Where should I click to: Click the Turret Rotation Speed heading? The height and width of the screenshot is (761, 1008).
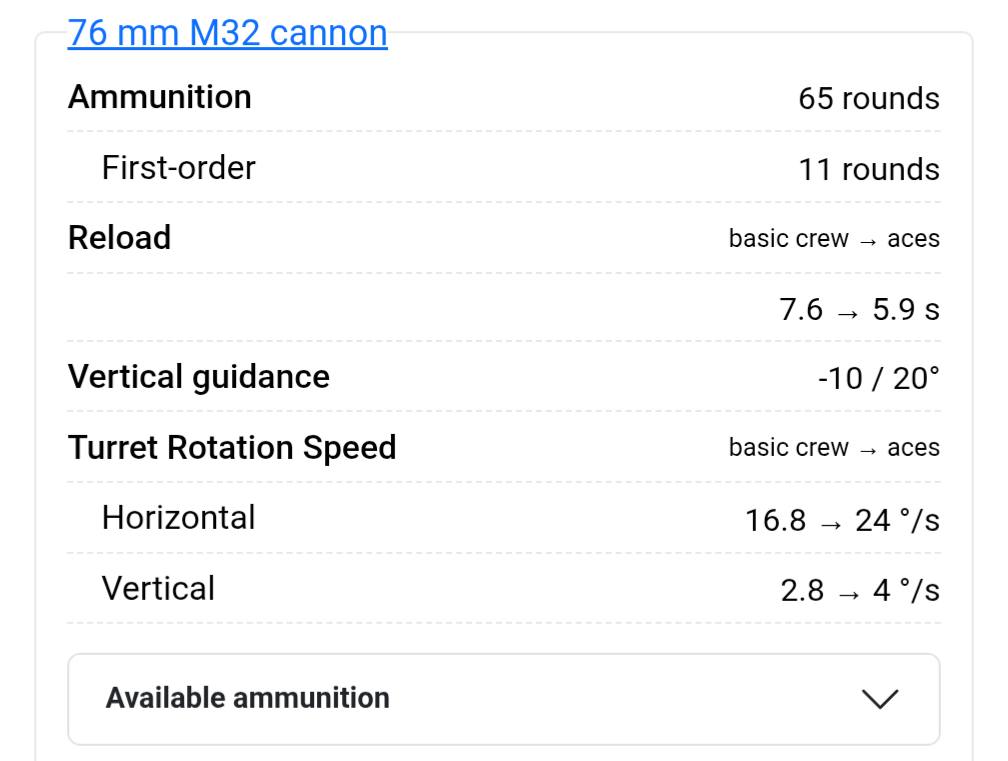[232, 447]
